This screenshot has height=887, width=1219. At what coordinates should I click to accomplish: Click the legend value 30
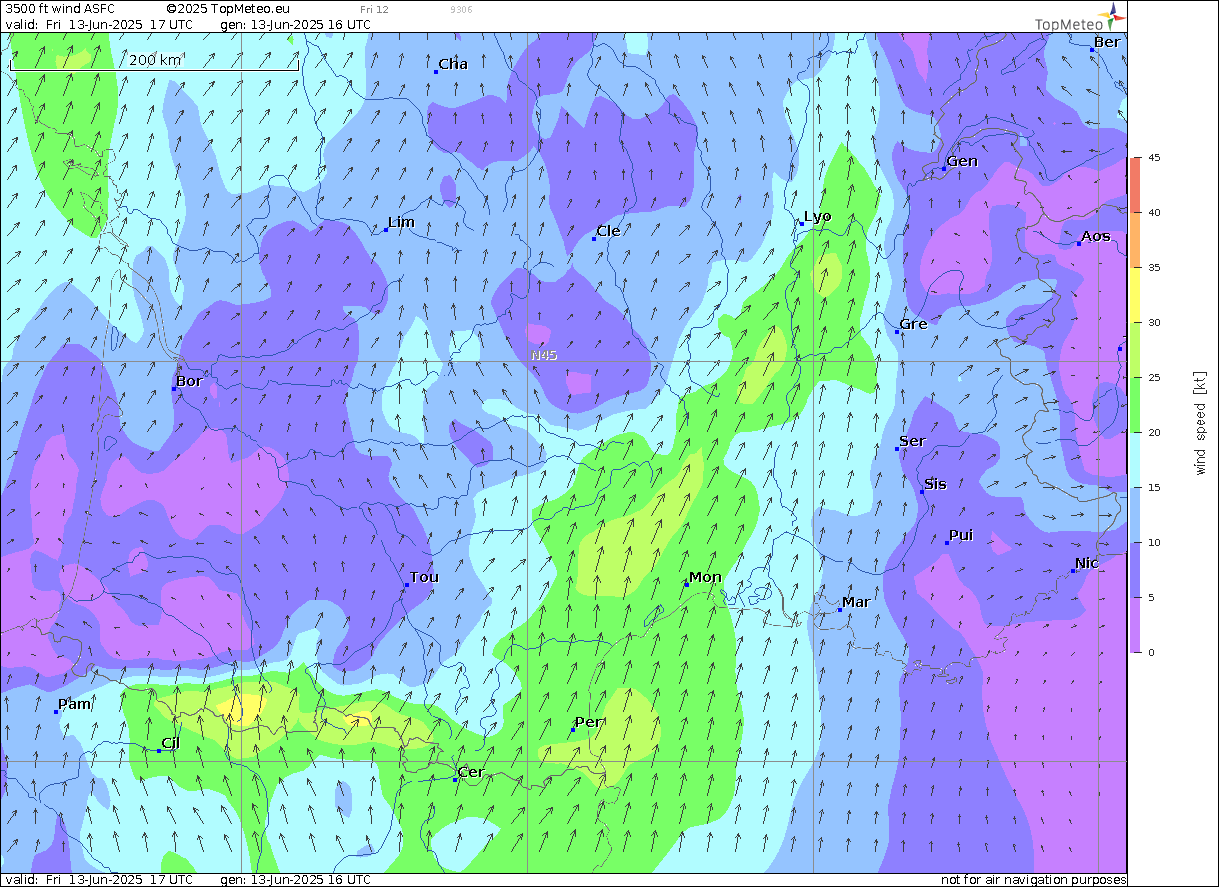pyautogui.click(x=1154, y=323)
